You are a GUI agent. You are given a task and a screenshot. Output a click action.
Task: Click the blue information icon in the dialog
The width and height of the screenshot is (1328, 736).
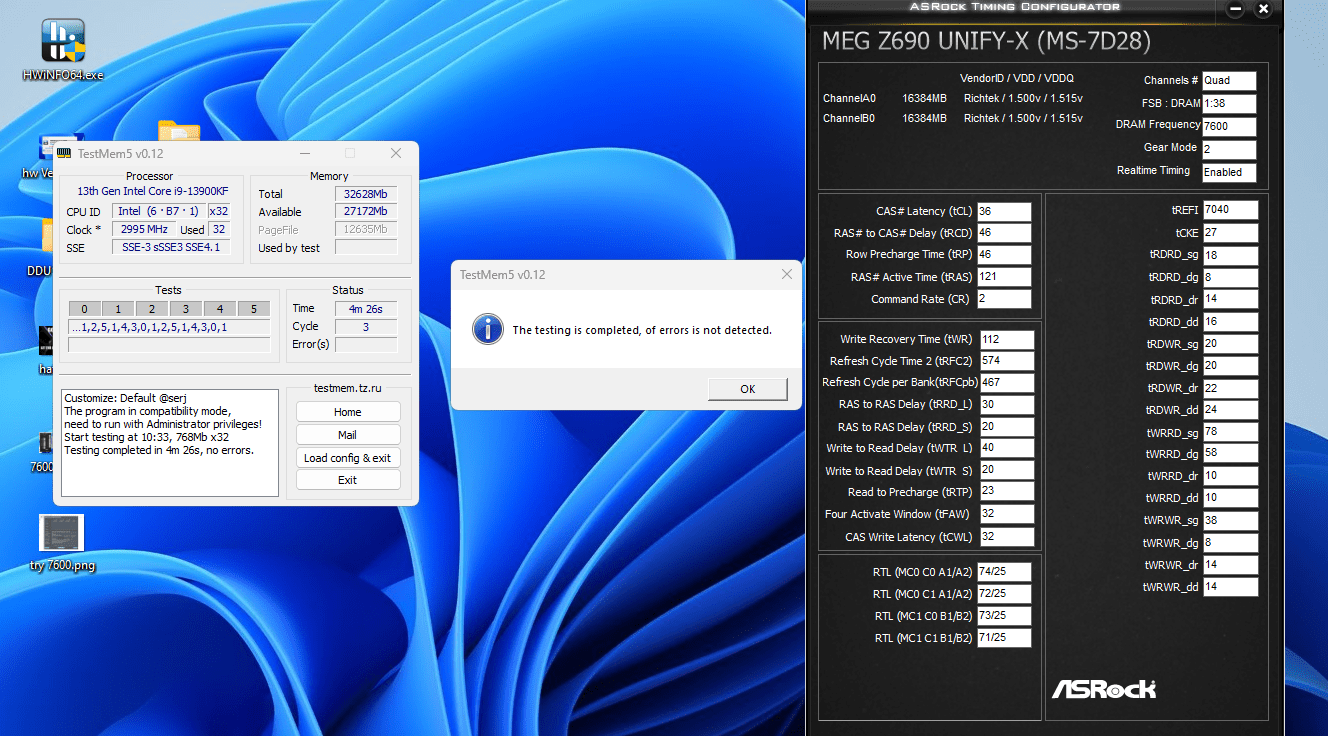click(487, 329)
